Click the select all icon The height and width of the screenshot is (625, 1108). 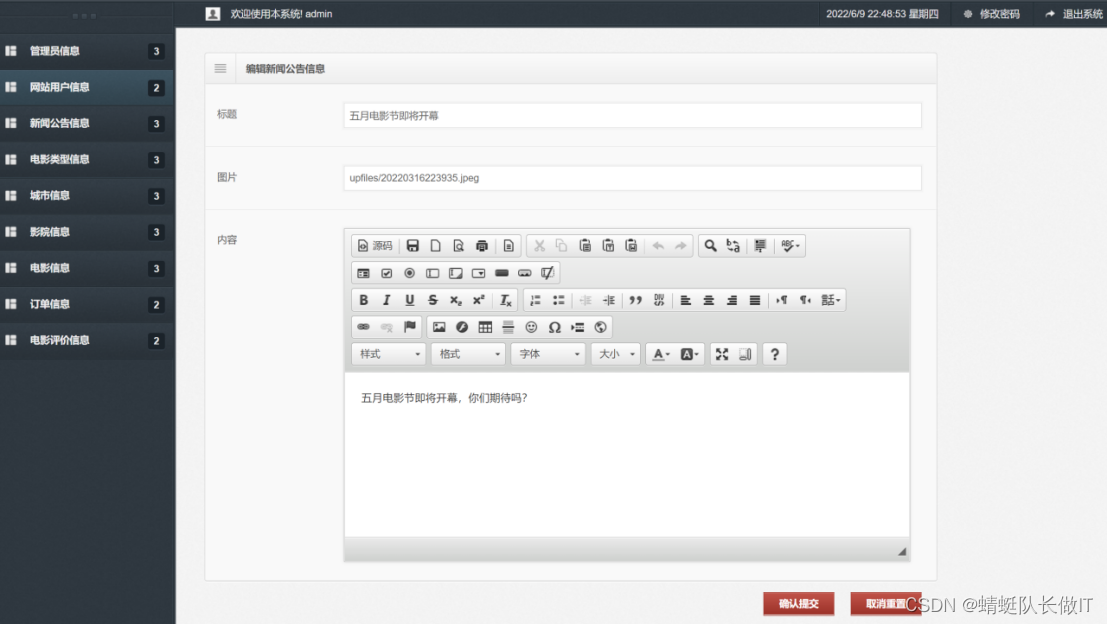(x=760, y=246)
